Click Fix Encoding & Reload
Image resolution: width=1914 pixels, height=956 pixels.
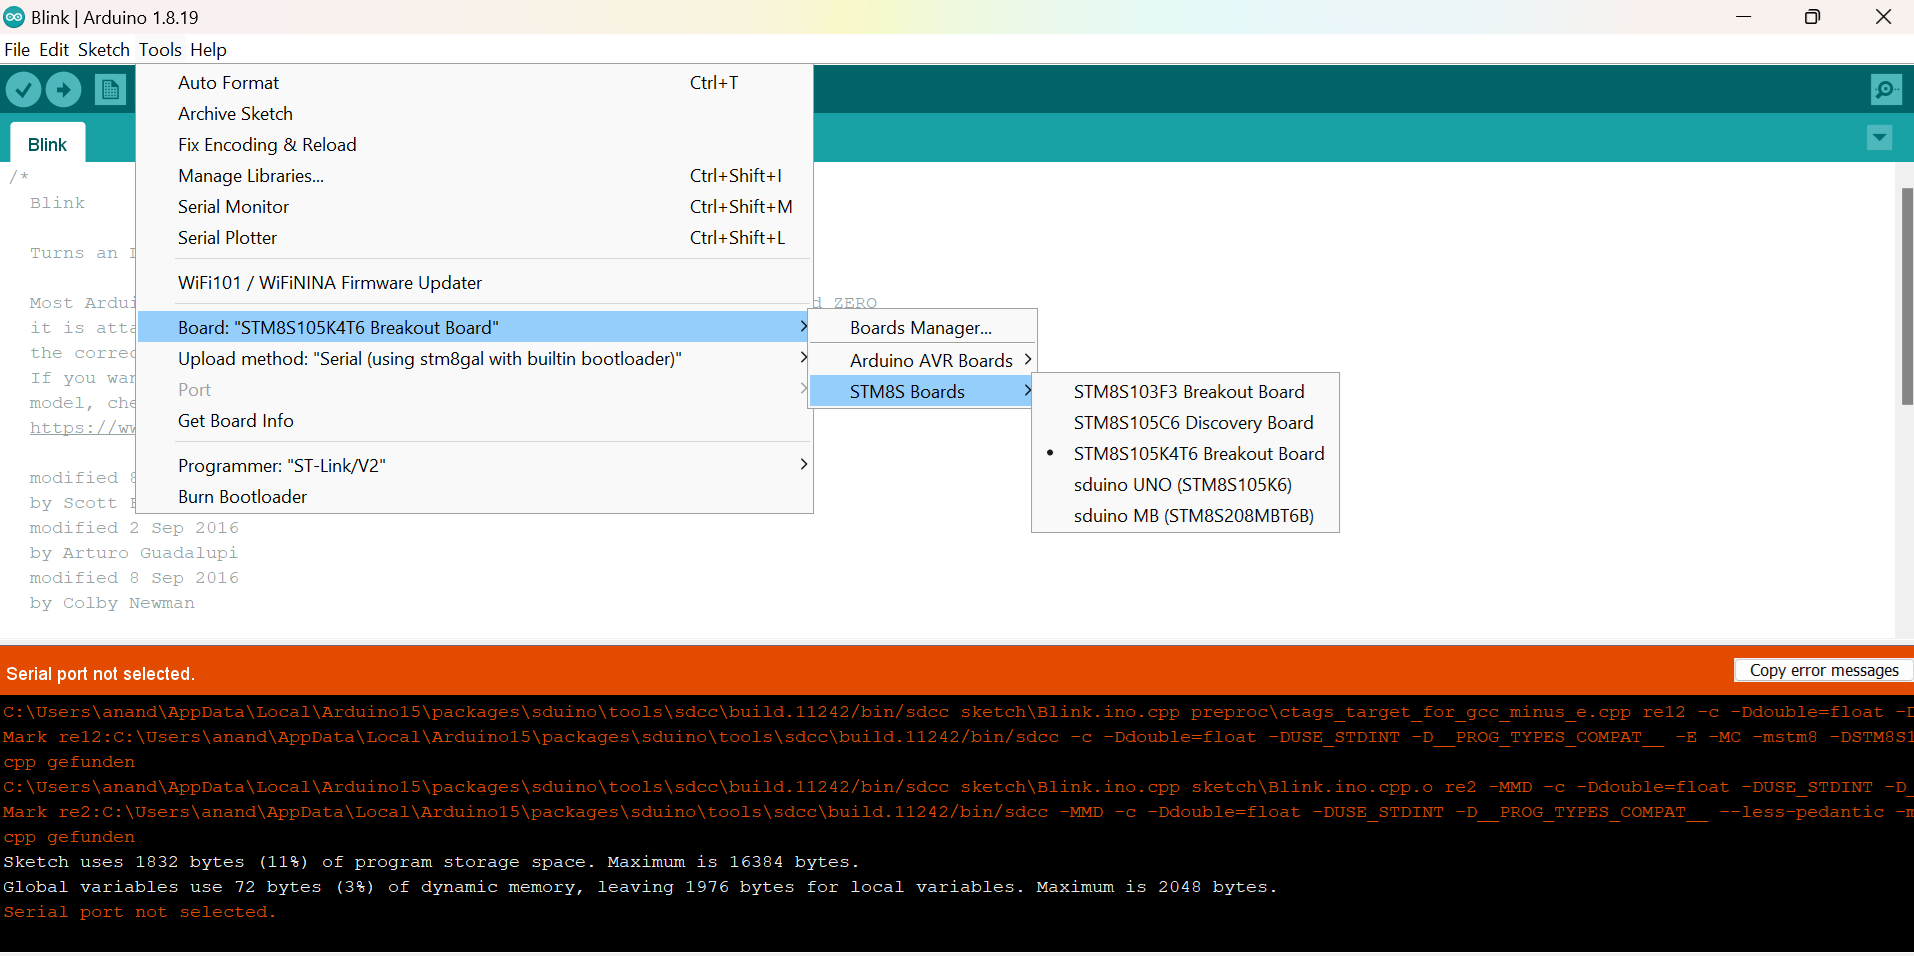(x=474, y=145)
